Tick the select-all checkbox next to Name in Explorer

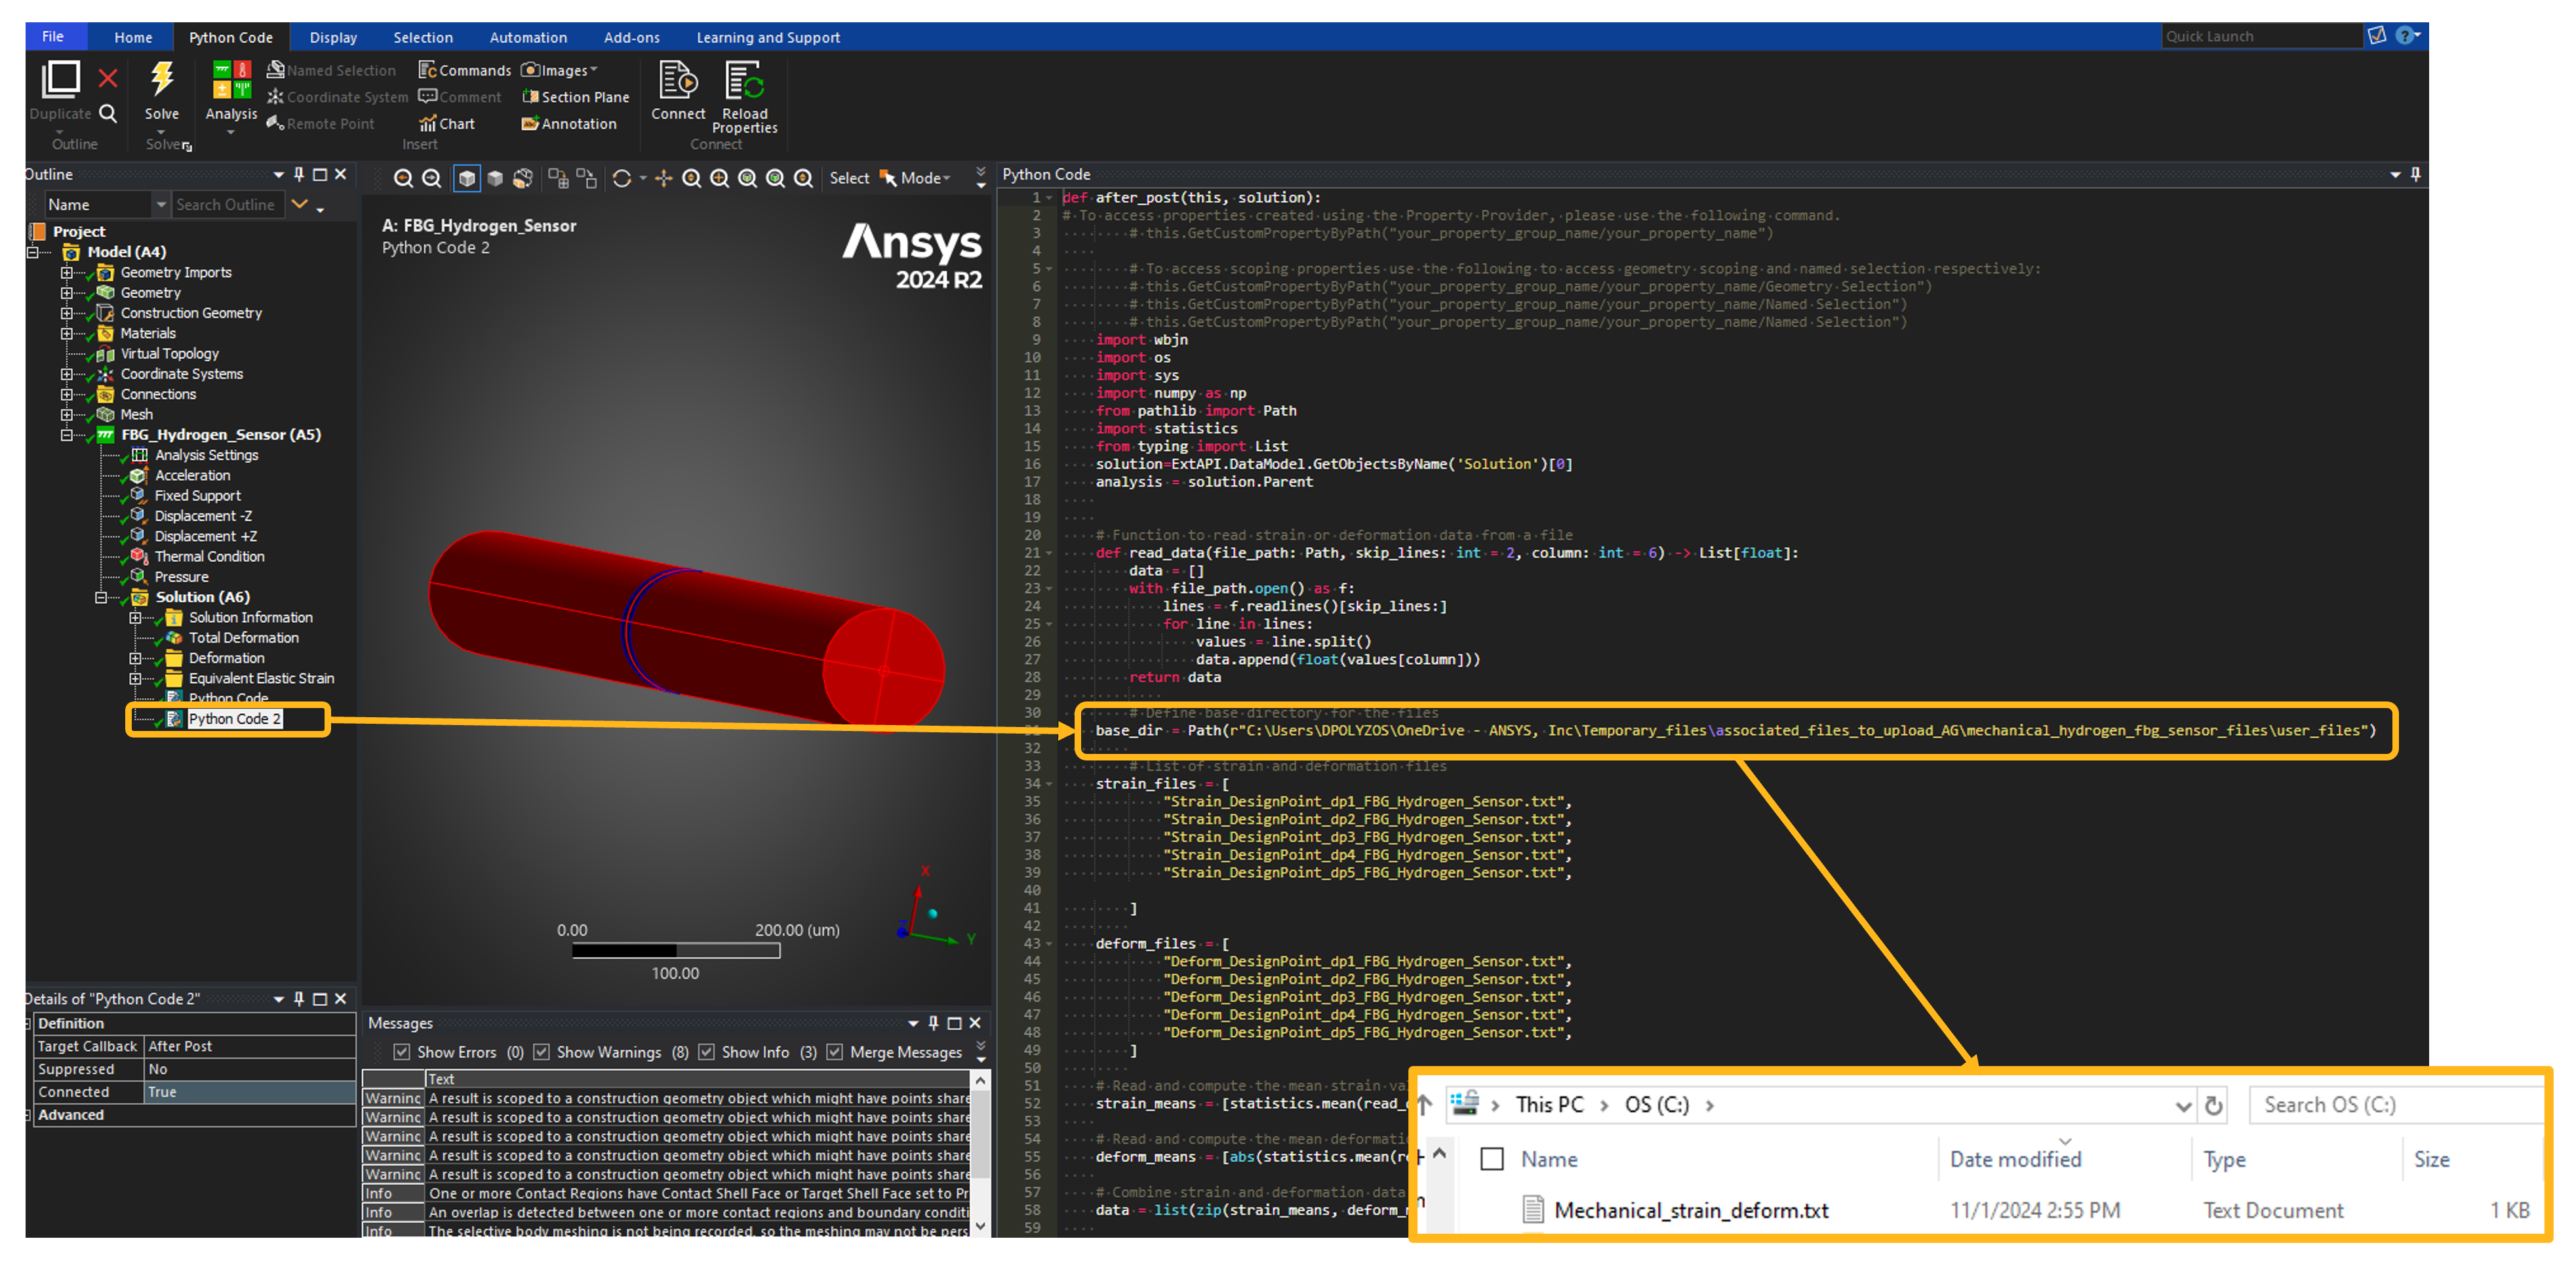coord(1491,1159)
